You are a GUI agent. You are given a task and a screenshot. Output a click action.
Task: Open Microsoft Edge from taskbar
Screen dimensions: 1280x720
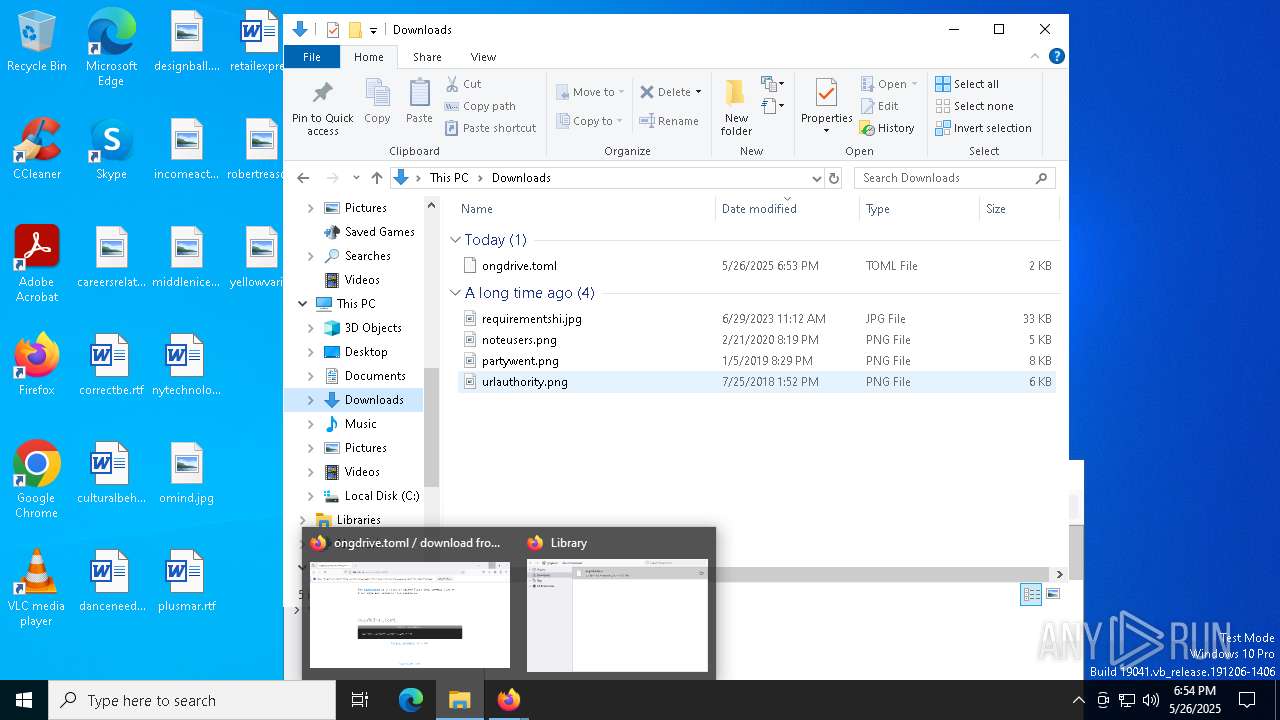411,700
